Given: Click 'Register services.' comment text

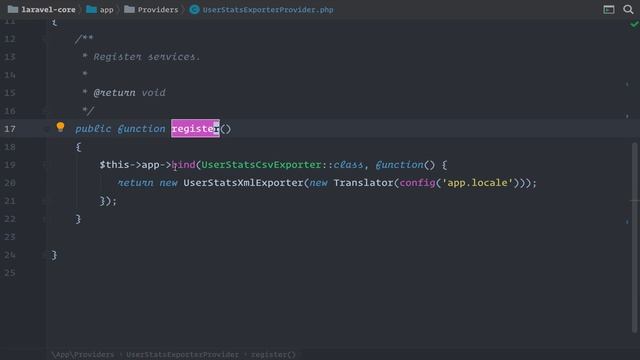Looking at the screenshot, I should pos(147,57).
